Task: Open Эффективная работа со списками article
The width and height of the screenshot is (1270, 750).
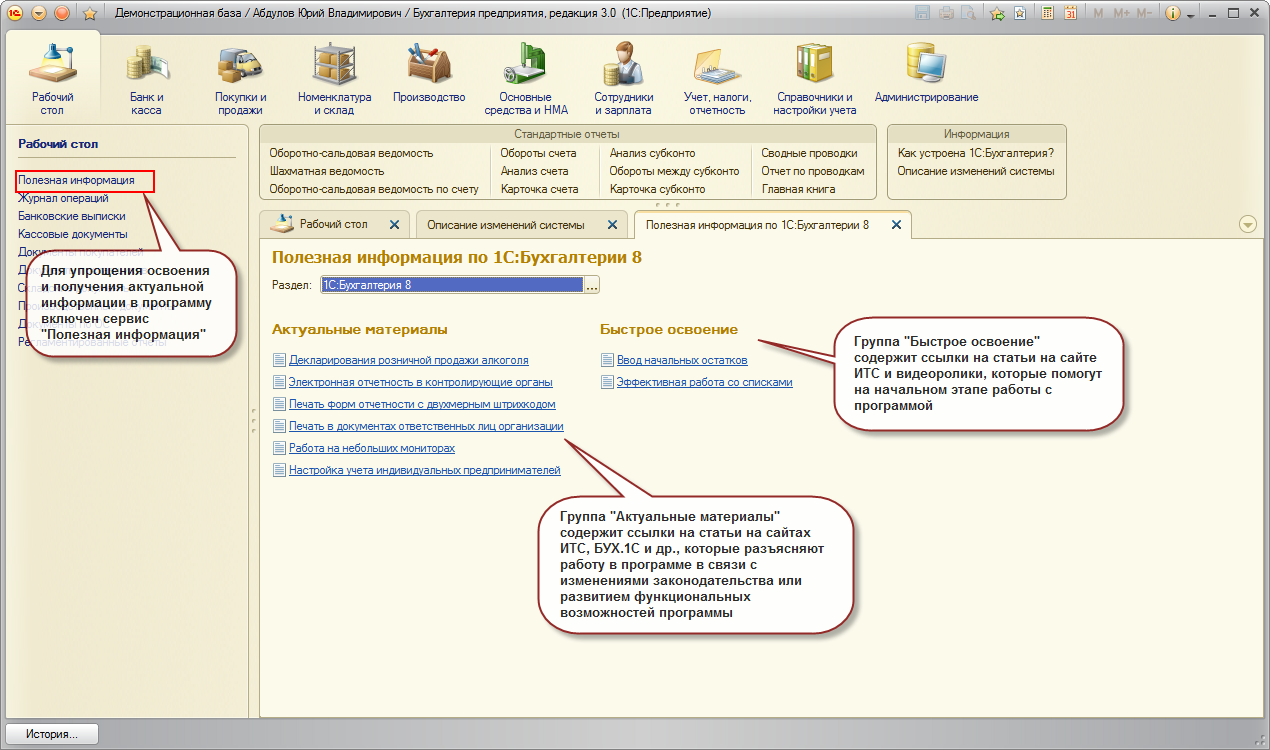Action: click(x=704, y=382)
